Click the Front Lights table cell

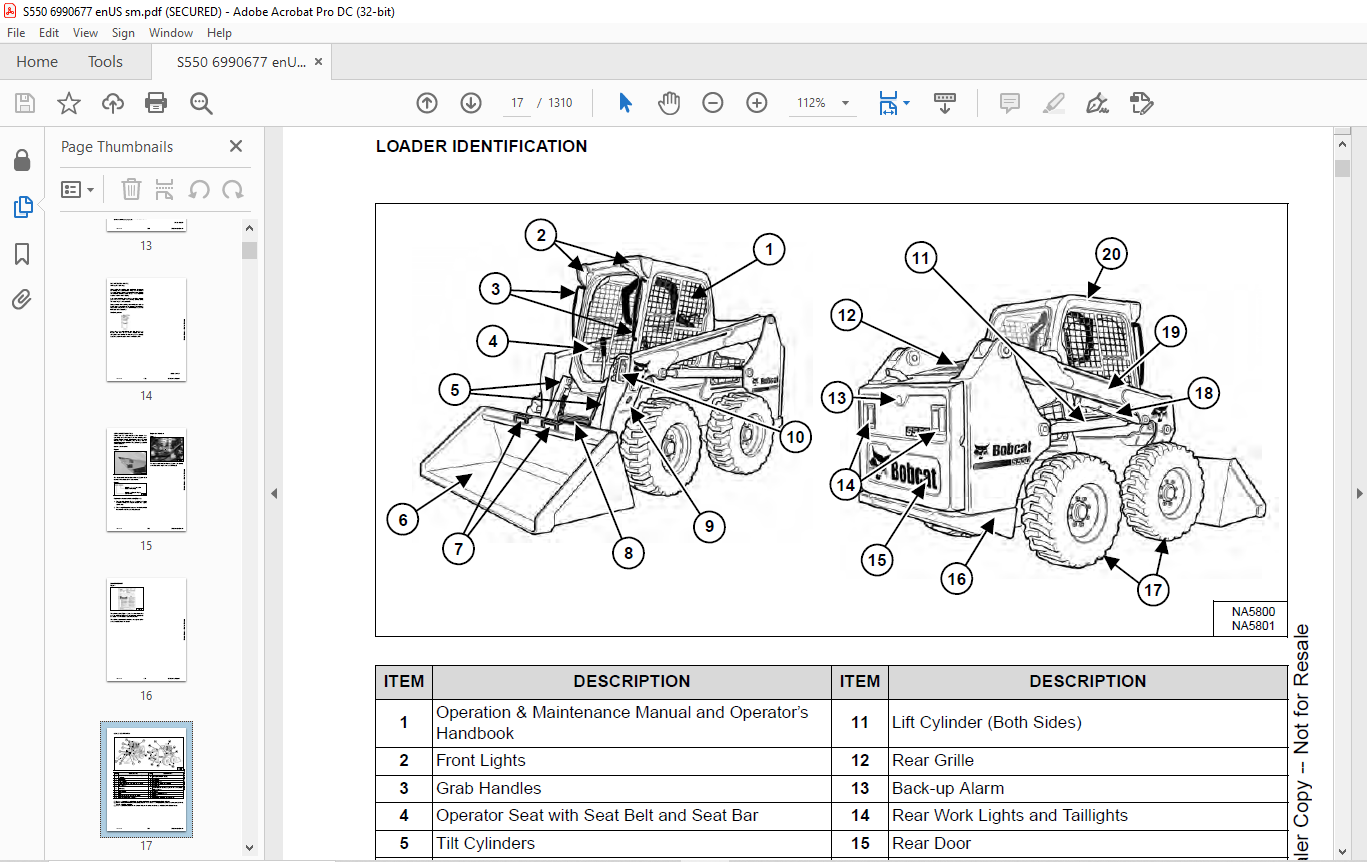point(632,760)
